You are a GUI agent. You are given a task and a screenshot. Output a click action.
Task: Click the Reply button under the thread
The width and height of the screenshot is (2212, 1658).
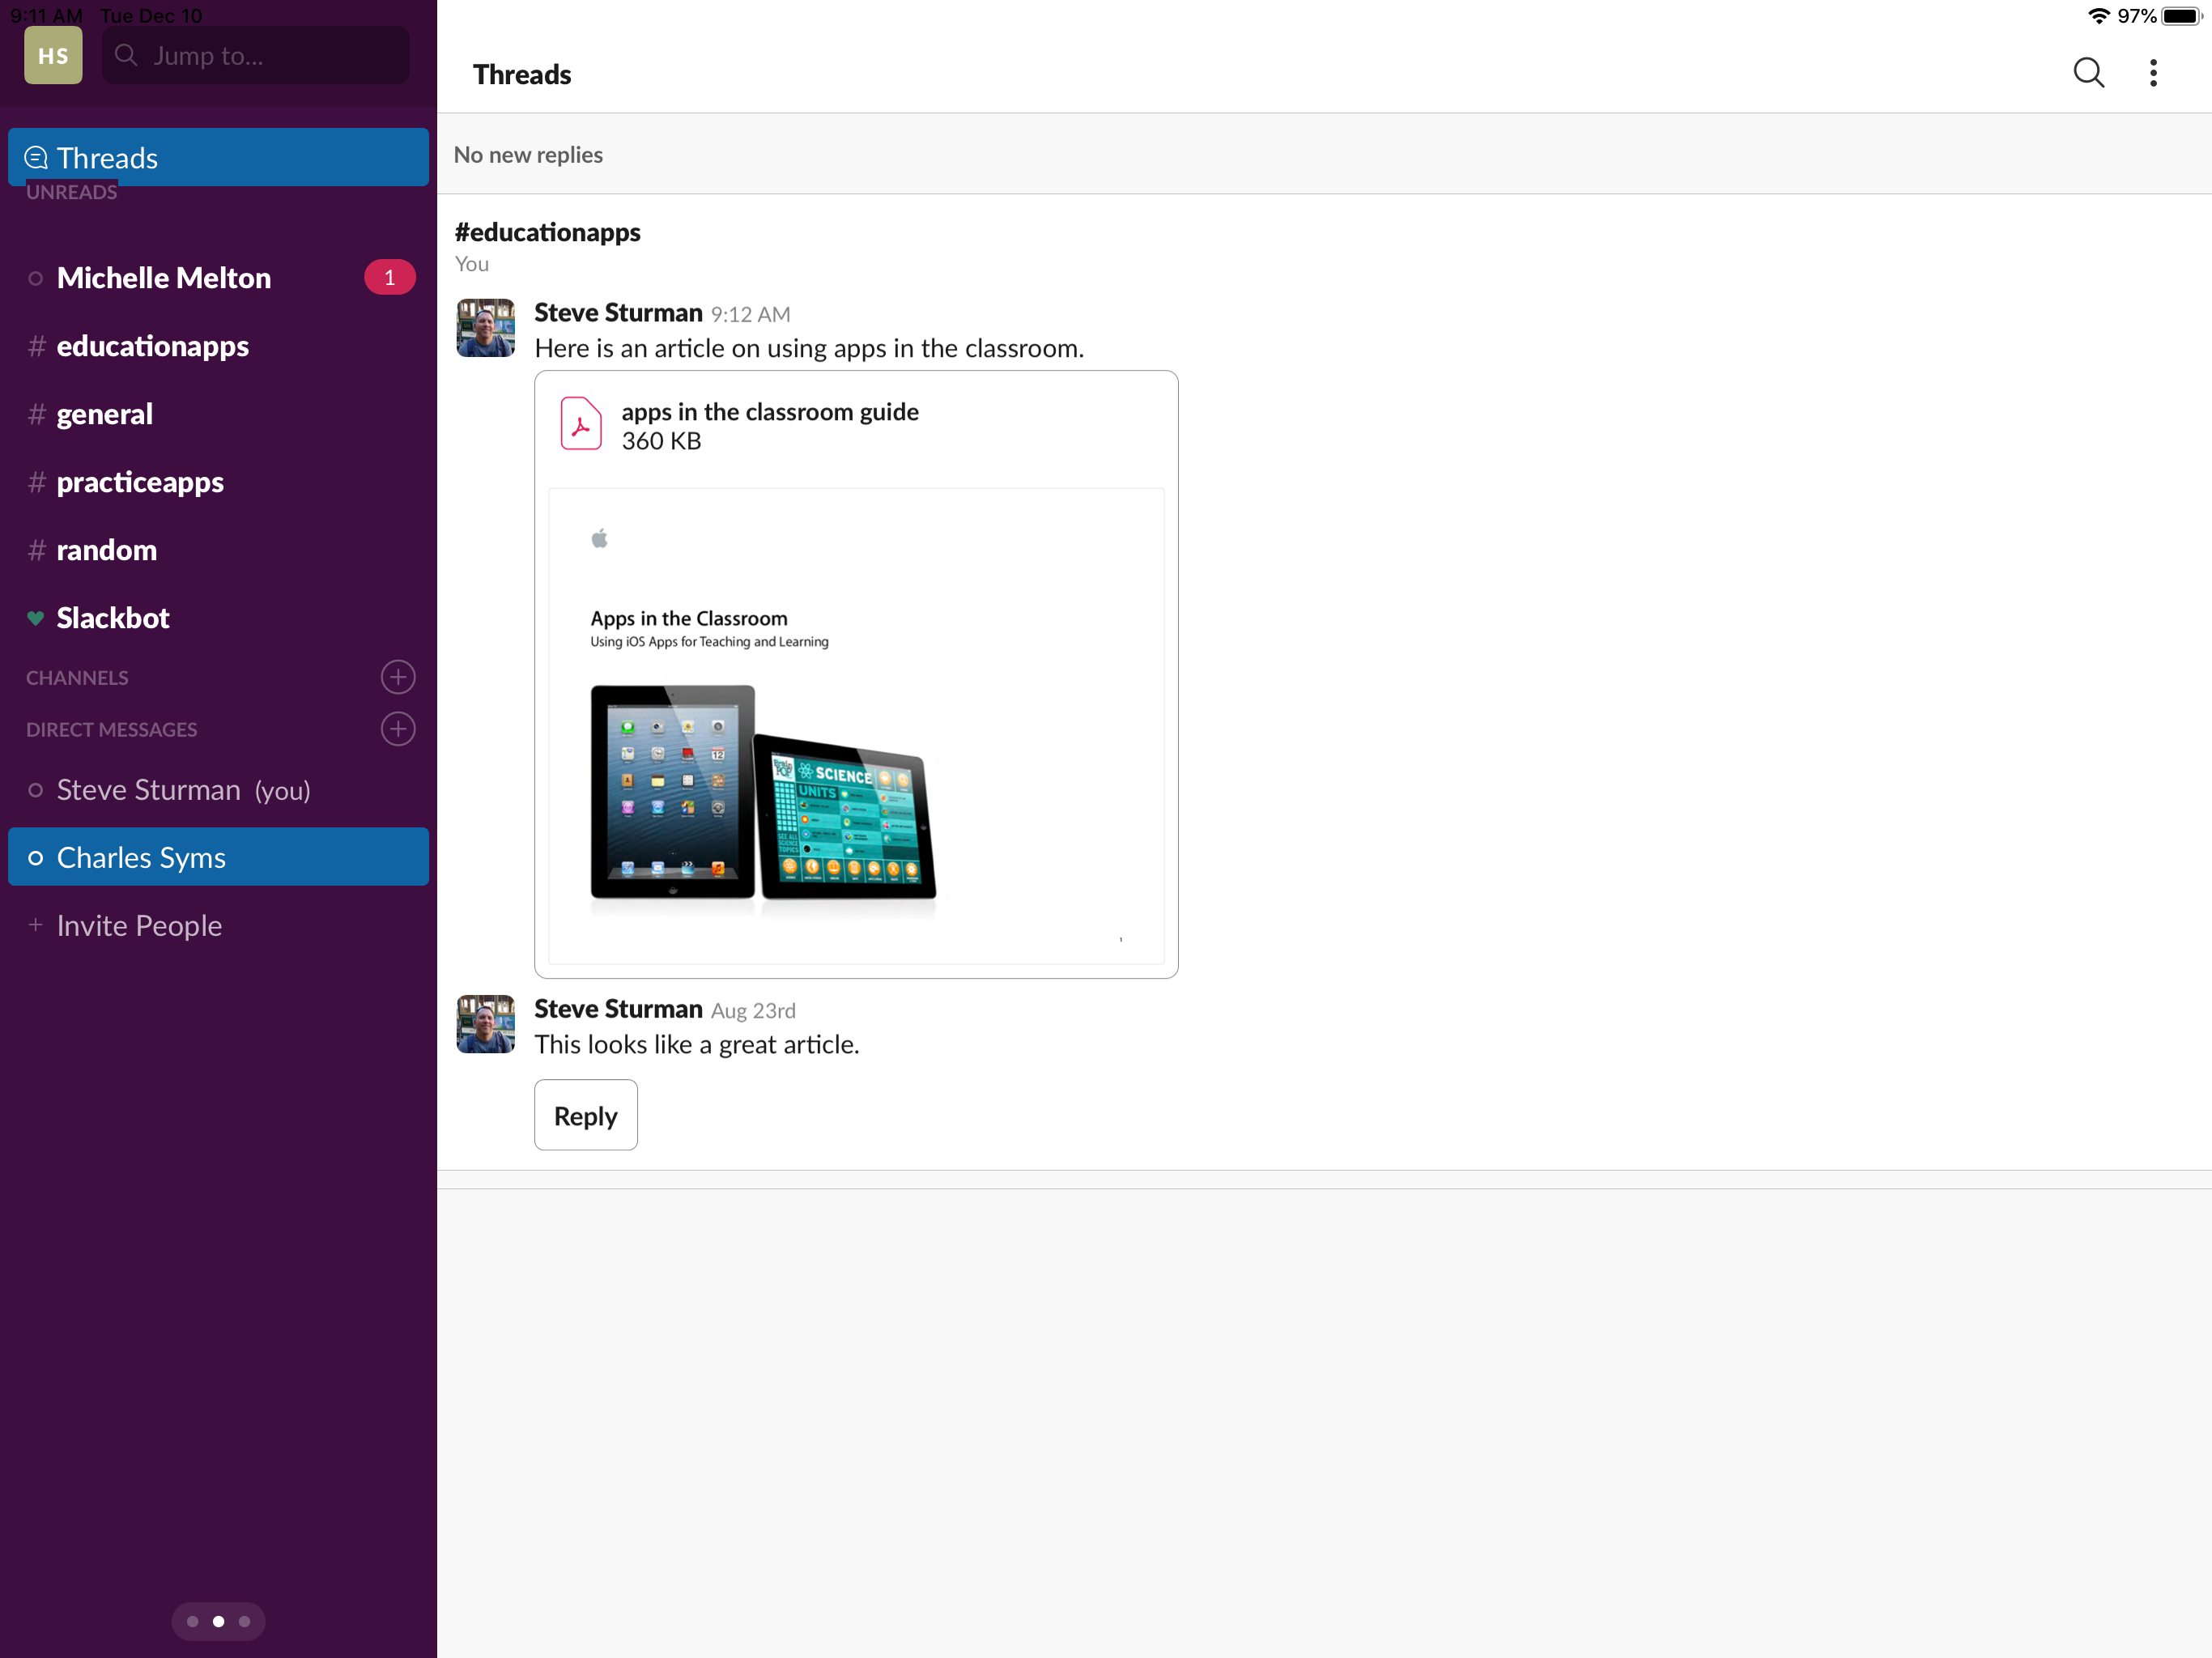[585, 1115]
